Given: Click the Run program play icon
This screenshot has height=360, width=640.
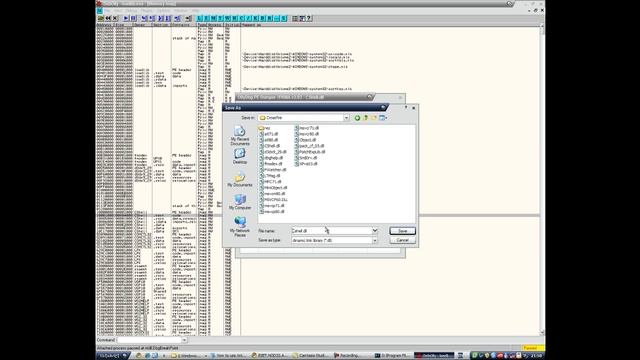Looking at the screenshot, I should (126, 18).
